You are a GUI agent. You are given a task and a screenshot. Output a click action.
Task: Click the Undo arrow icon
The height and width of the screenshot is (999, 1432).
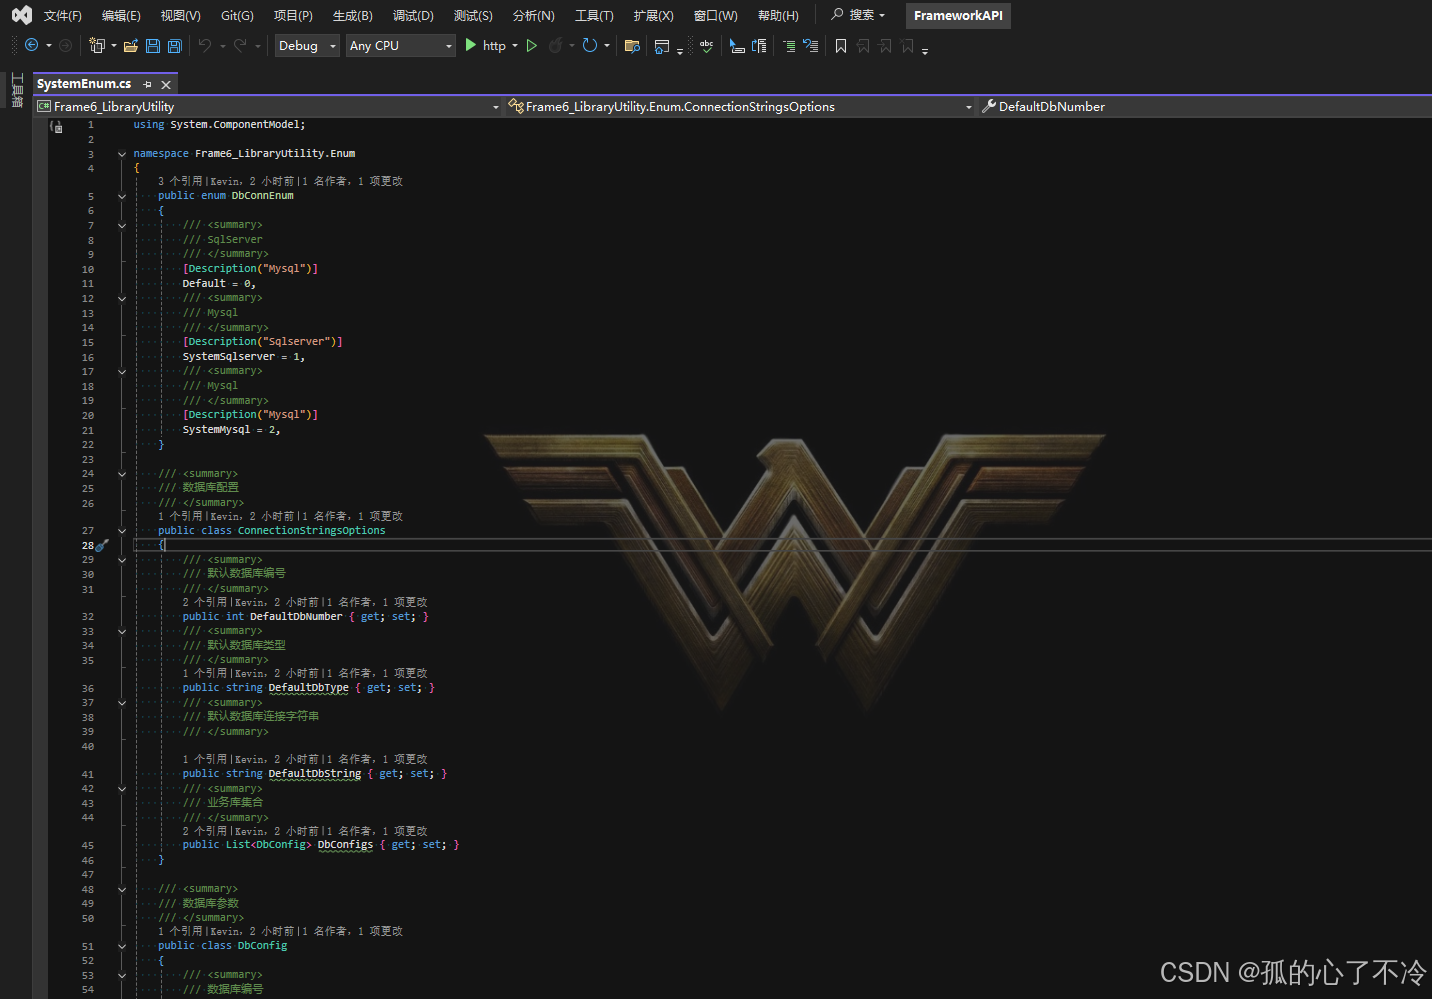point(205,45)
